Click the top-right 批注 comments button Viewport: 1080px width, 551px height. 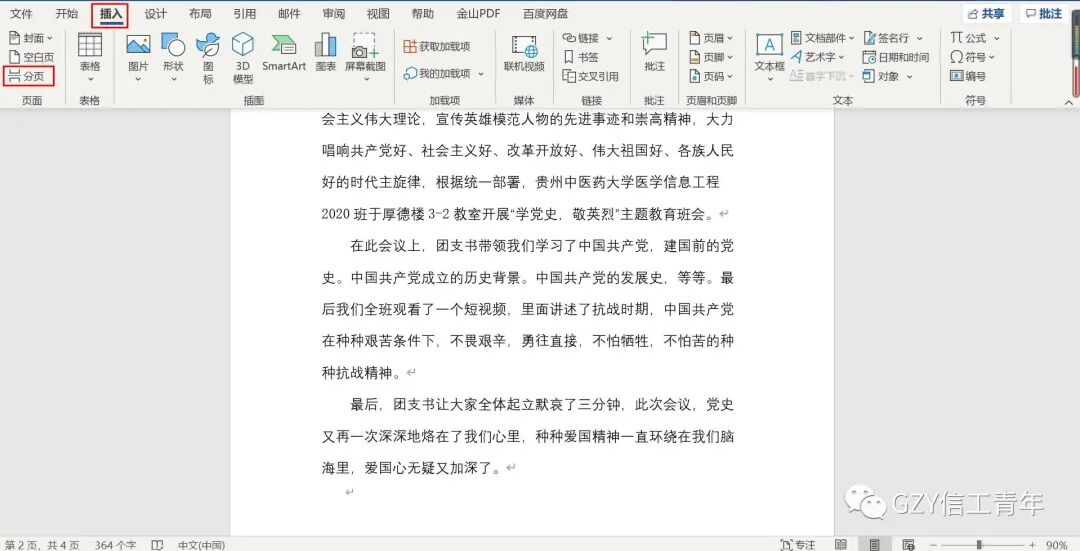(x=1043, y=14)
